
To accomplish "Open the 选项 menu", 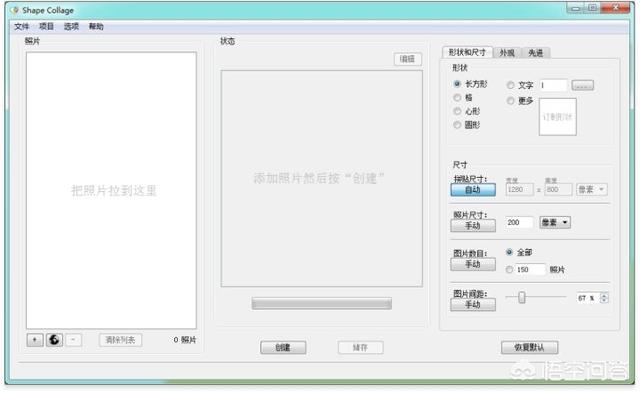I will (x=71, y=27).
